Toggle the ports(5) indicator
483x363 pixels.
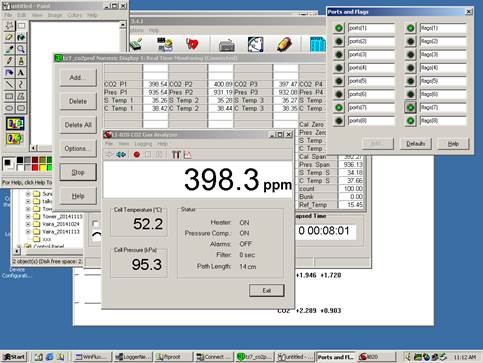339,81
